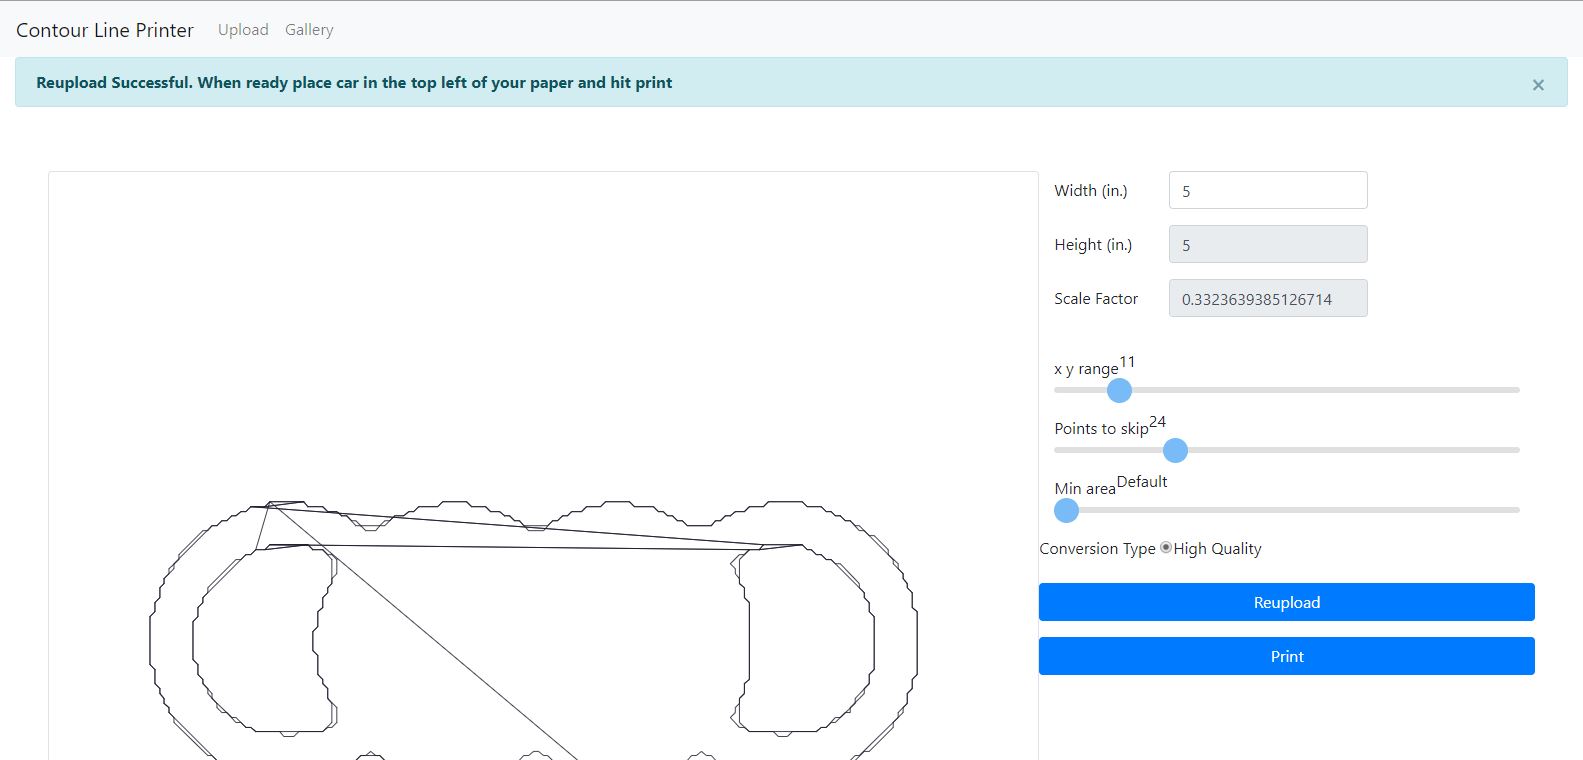This screenshot has width=1583, height=760.
Task: Click the 'Reupload Successful' alert message text
Action: click(354, 82)
